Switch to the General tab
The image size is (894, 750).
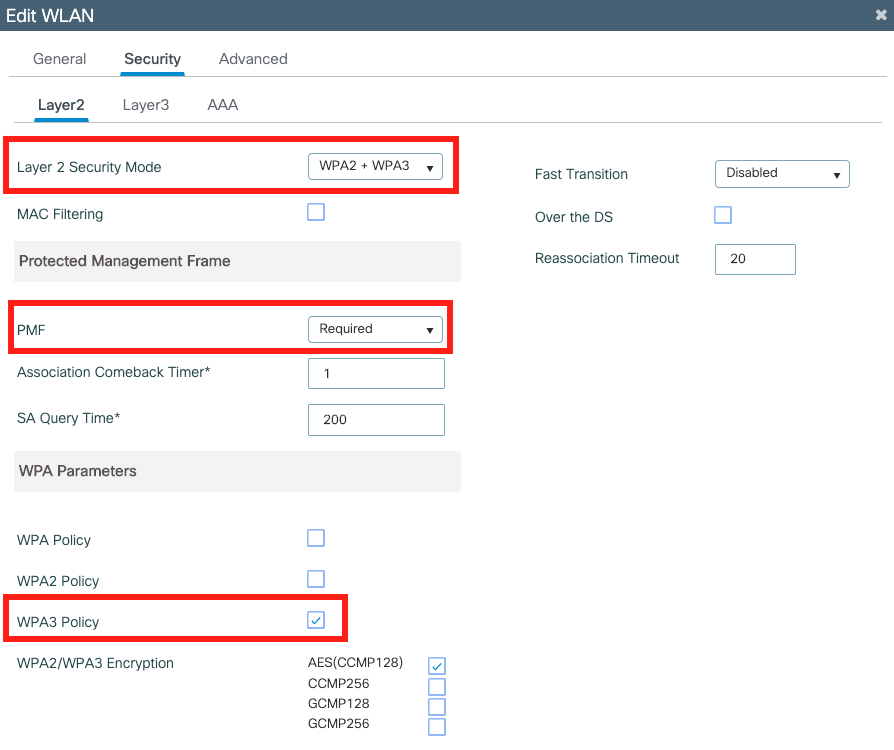pyautogui.click(x=59, y=59)
